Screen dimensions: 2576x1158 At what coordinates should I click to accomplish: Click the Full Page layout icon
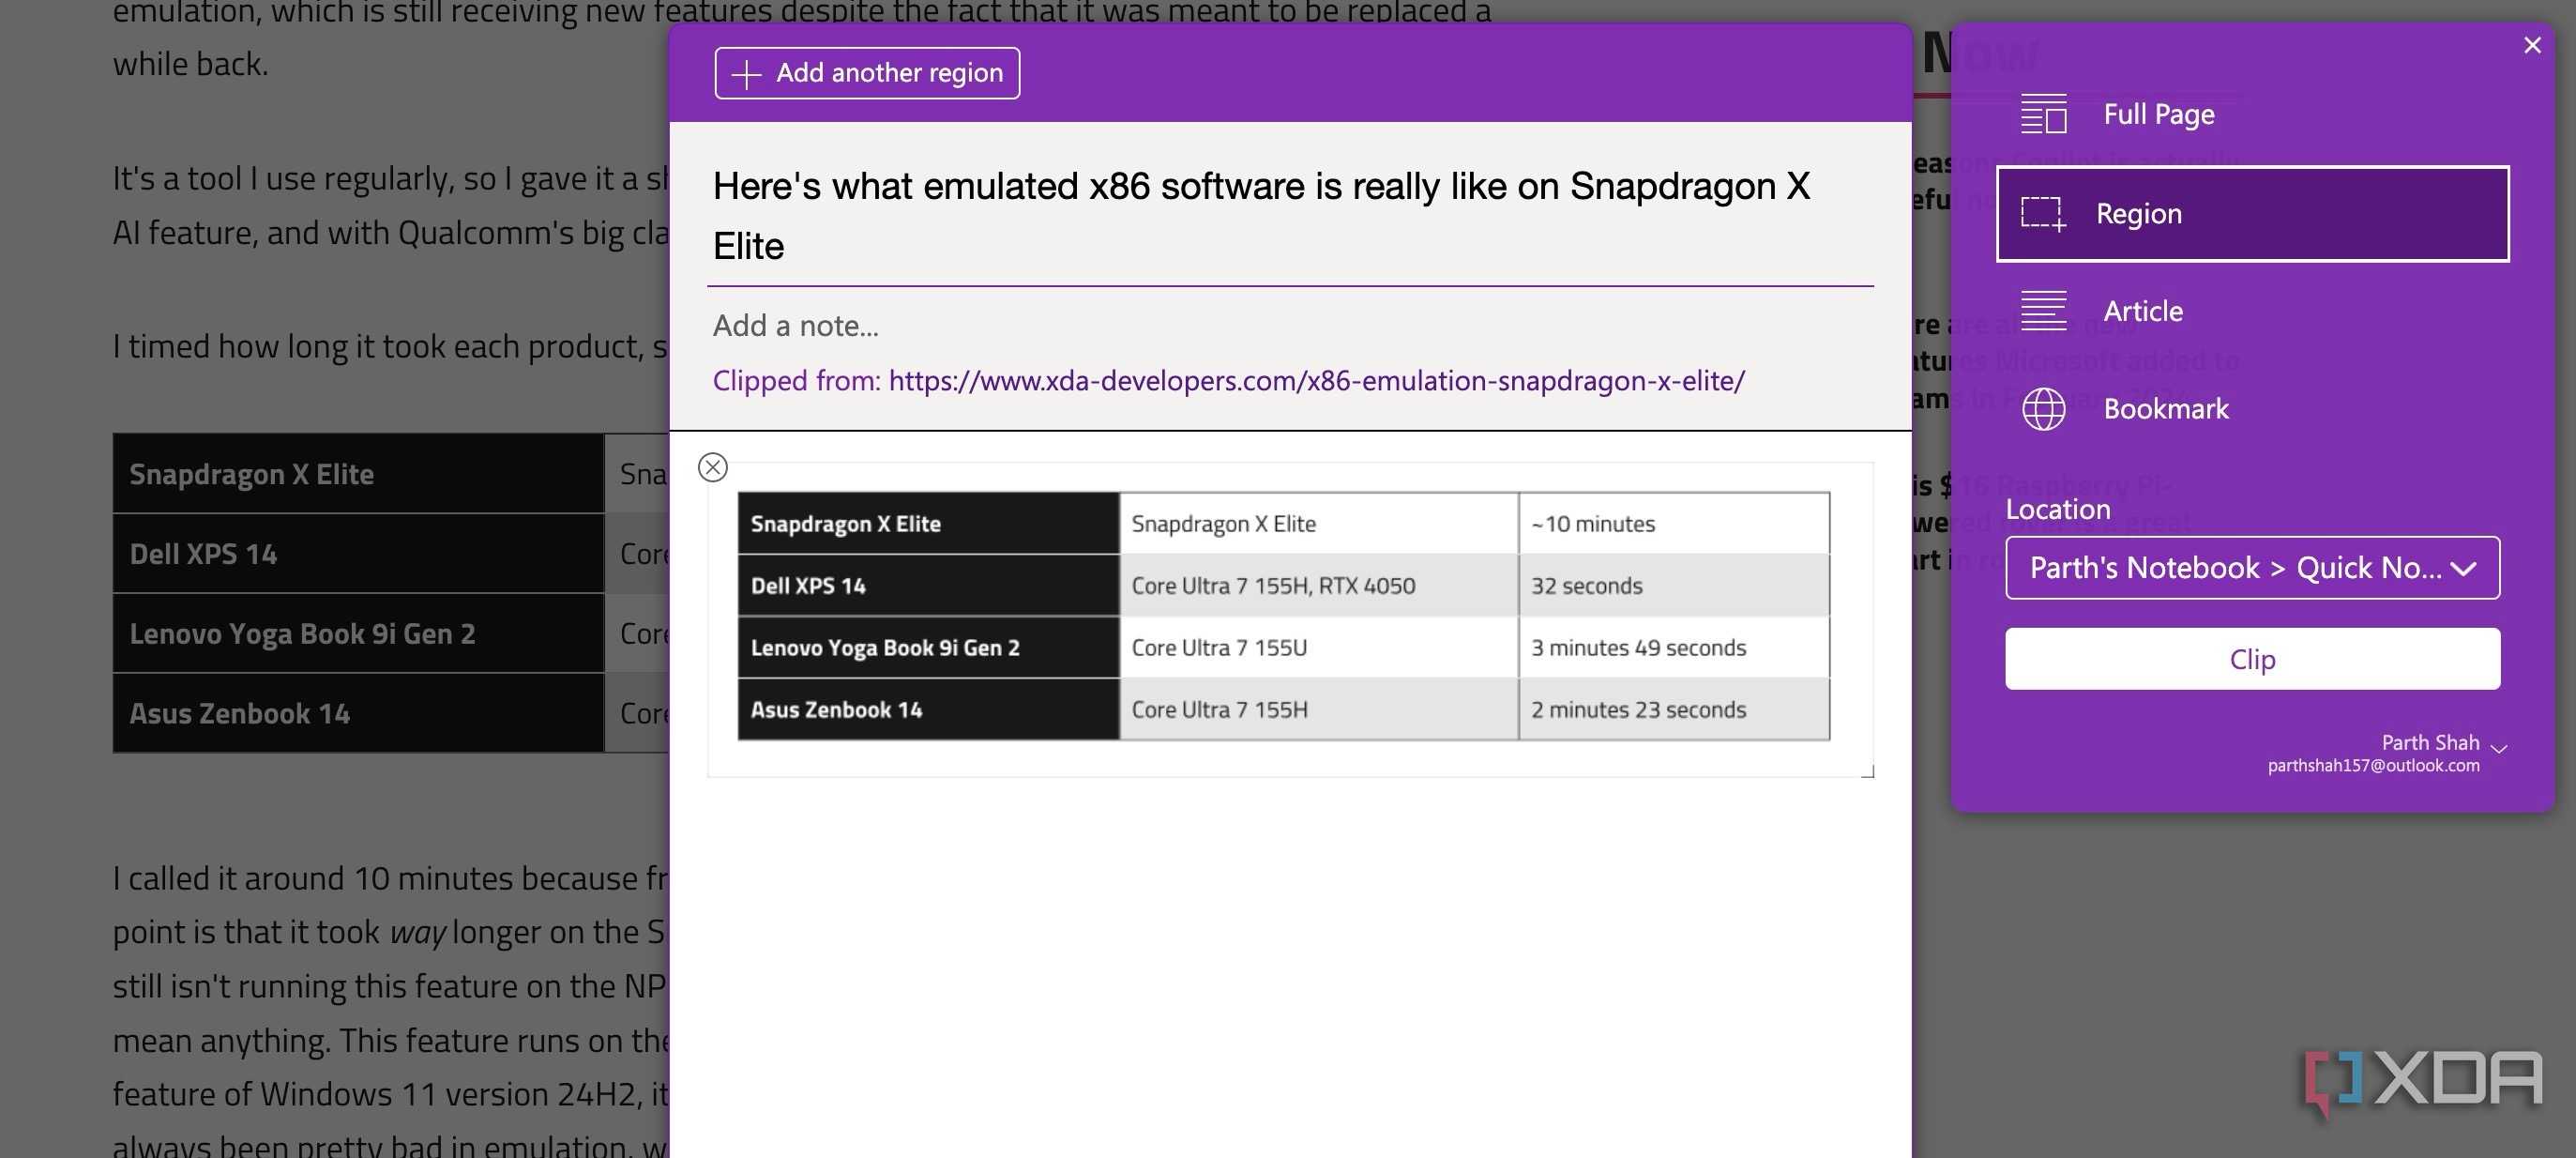[2043, 114]
